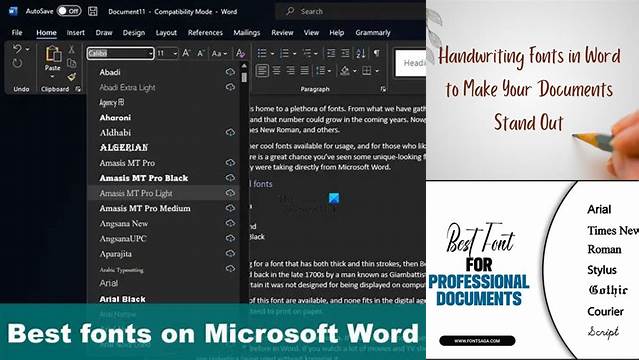Image resolution: width=639 pixels, height=360 pixels.
Task: Click in the title bar Search box
Action: tap(350, 11)
